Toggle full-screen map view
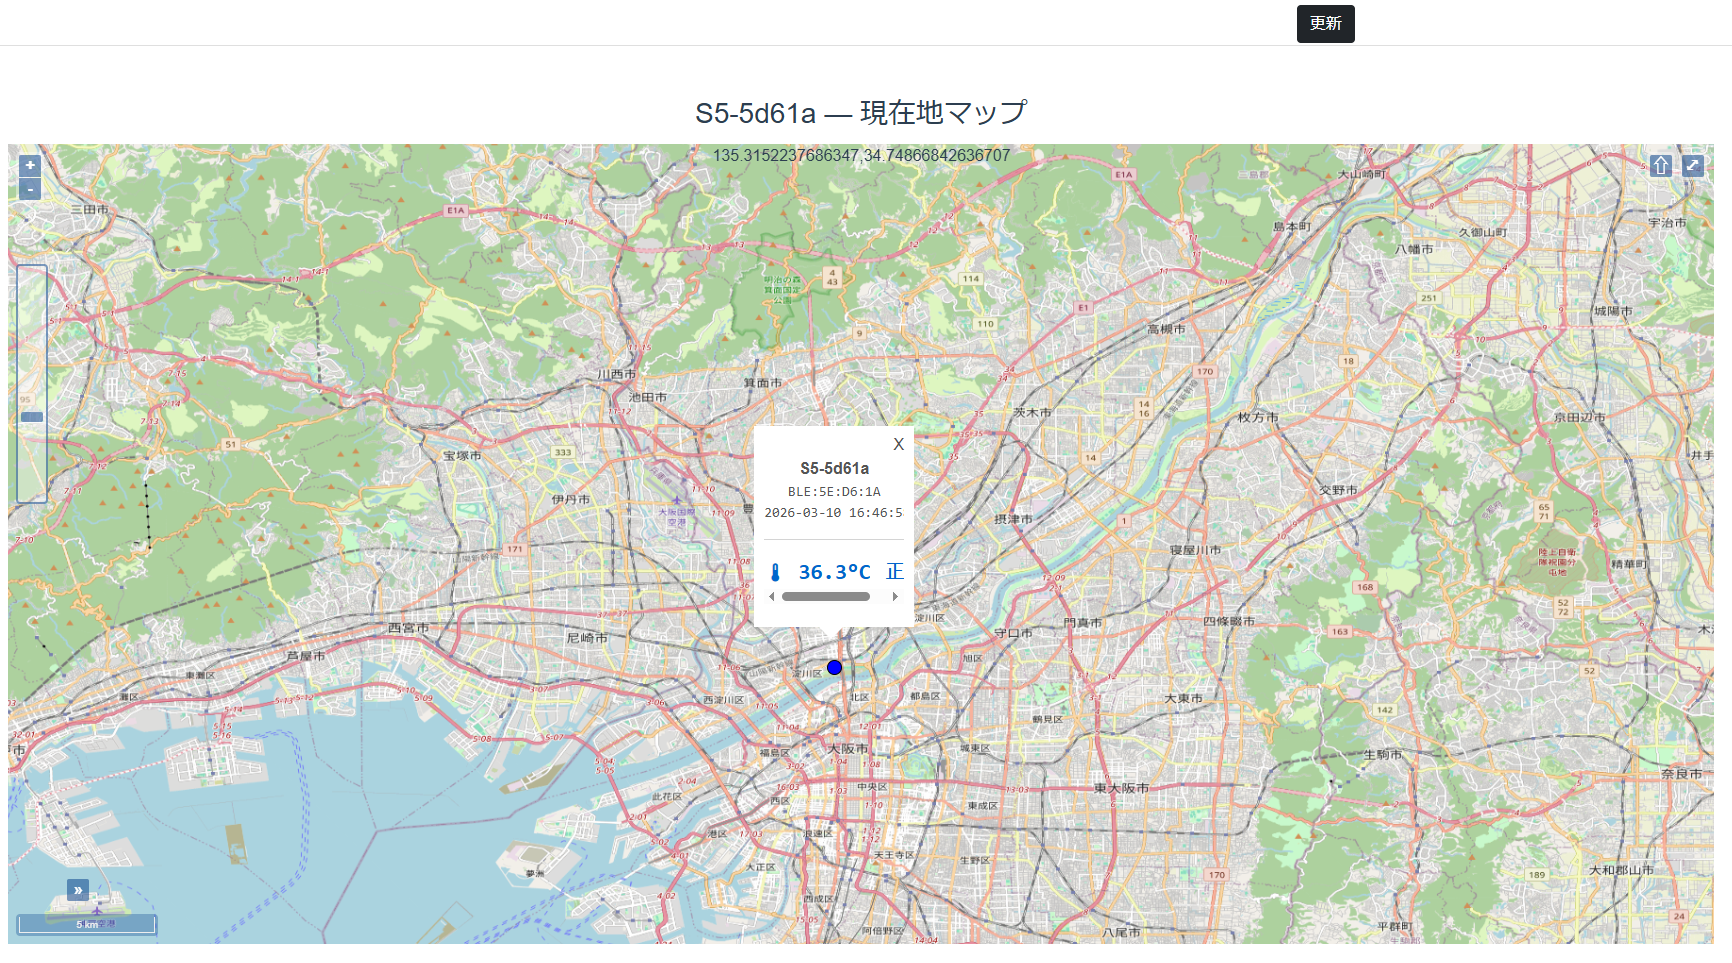This screenshot has height=963, width=1732. tap(1692, 166)
